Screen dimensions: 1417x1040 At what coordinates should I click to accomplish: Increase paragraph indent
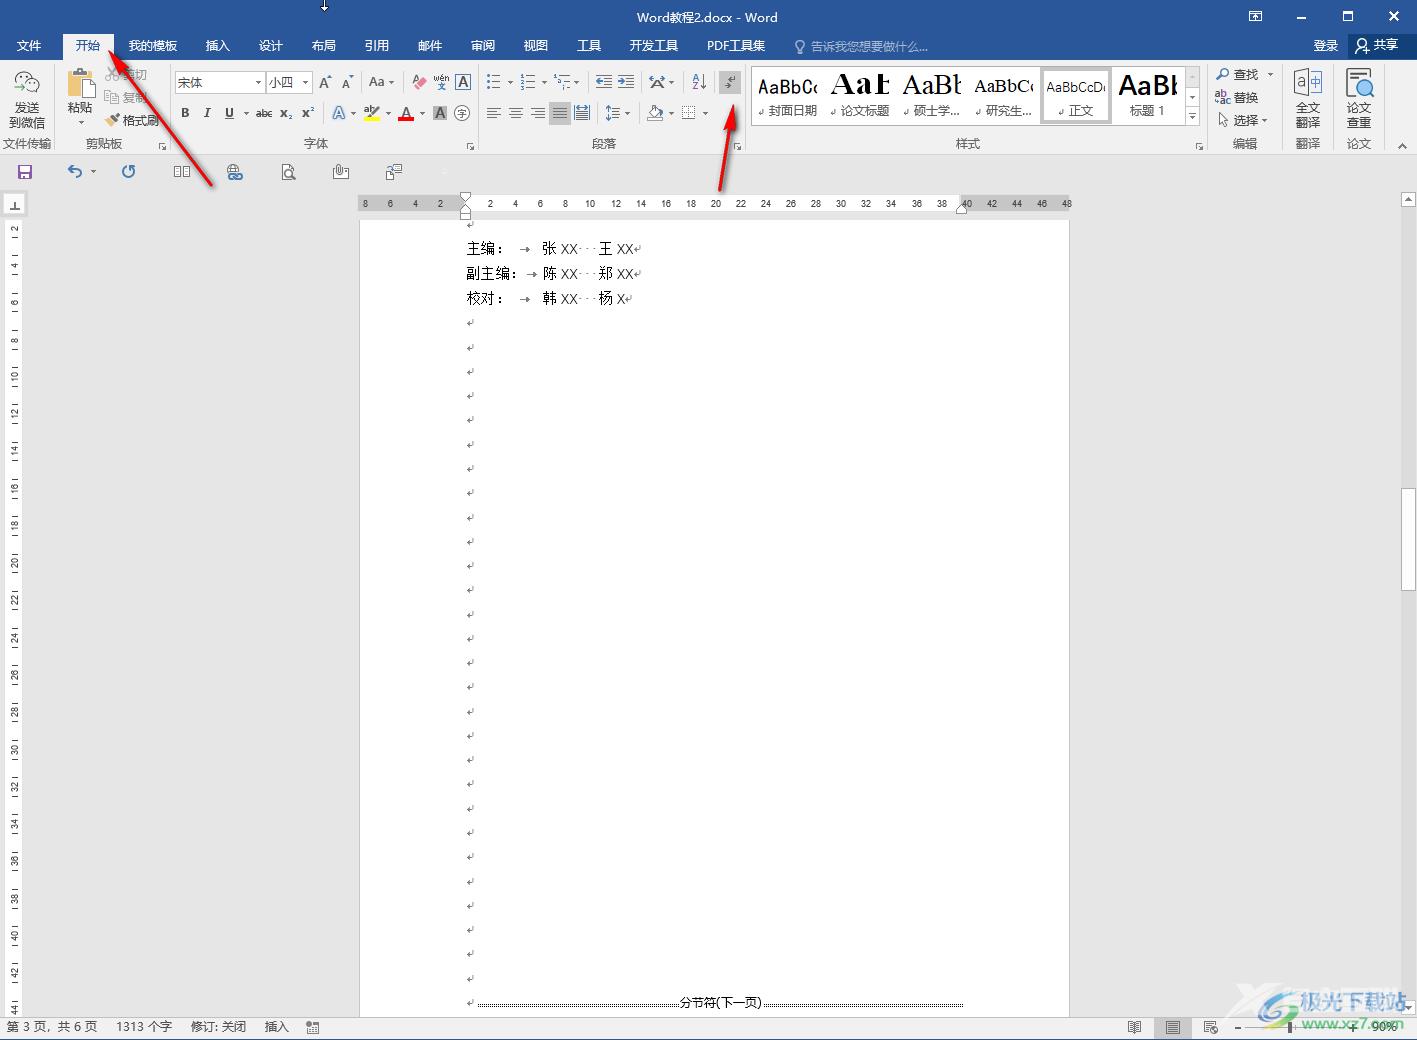coord(626,82)
